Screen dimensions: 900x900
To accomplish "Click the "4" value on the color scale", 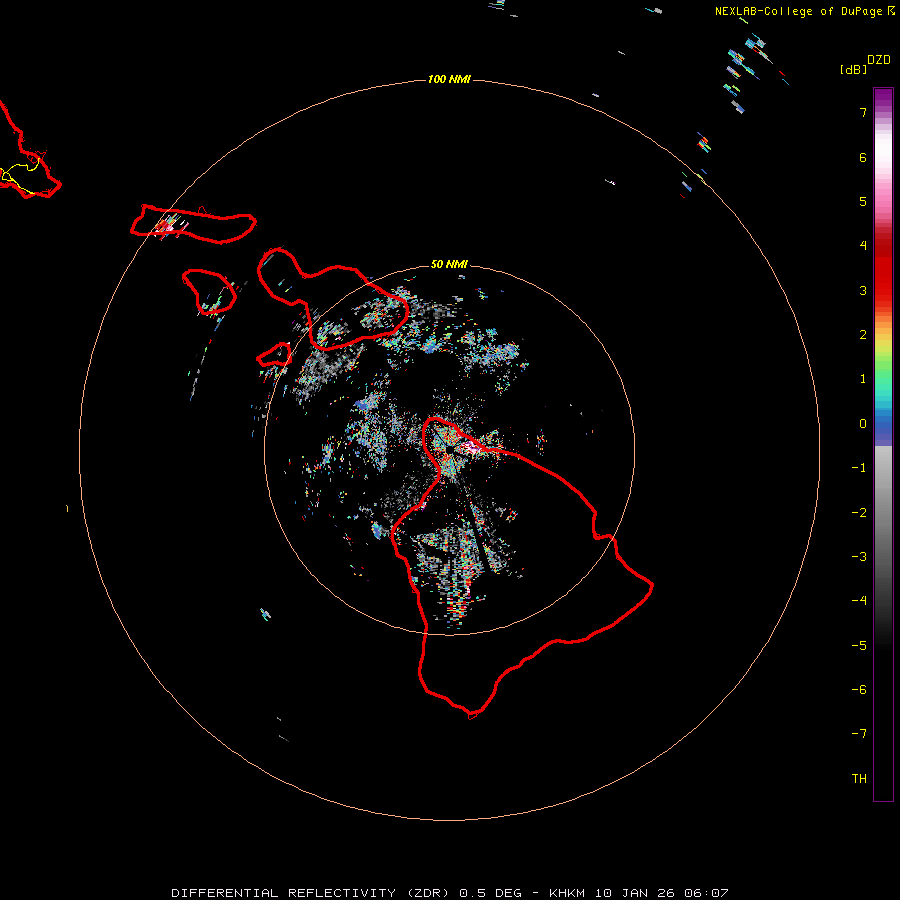I will pyautogui.click(x=863, y=246).
